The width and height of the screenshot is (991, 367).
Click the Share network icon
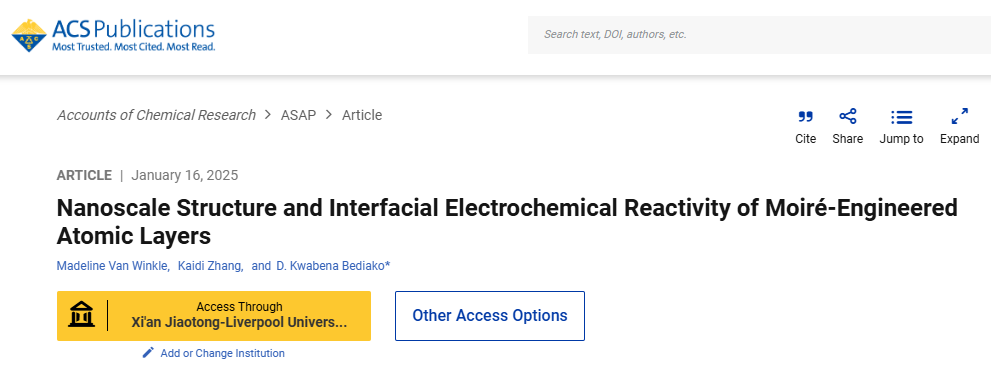848,117
